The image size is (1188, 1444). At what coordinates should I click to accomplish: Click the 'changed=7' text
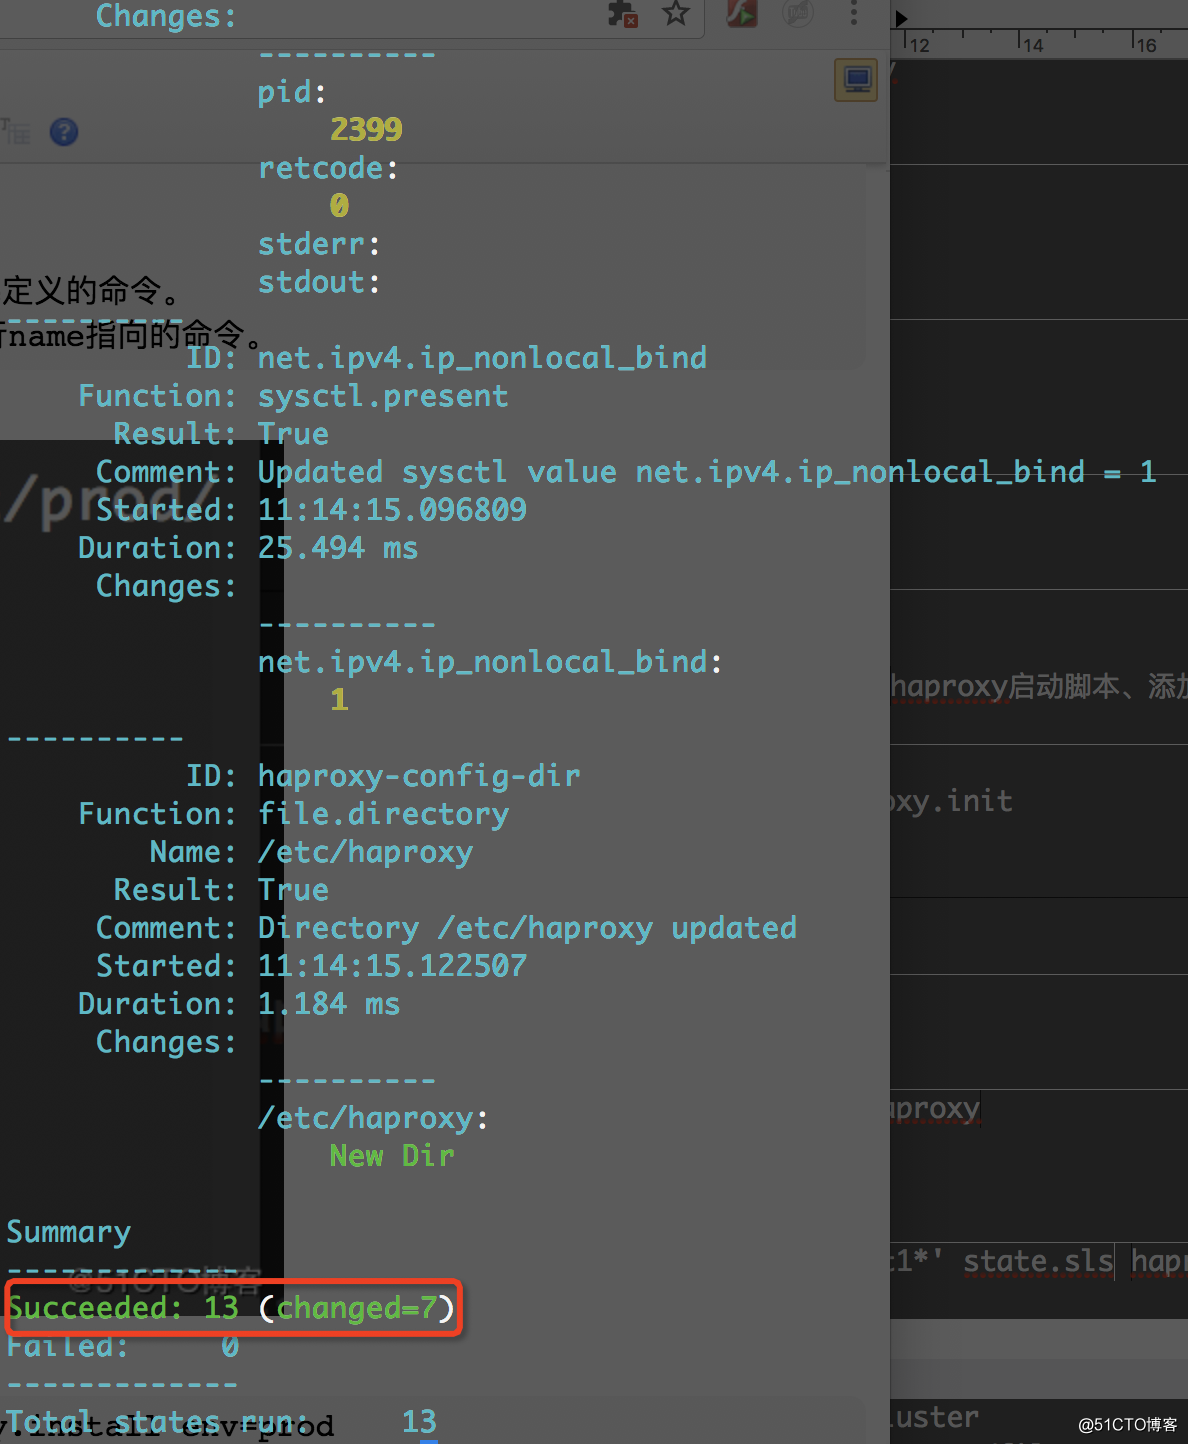[356, 1308]
